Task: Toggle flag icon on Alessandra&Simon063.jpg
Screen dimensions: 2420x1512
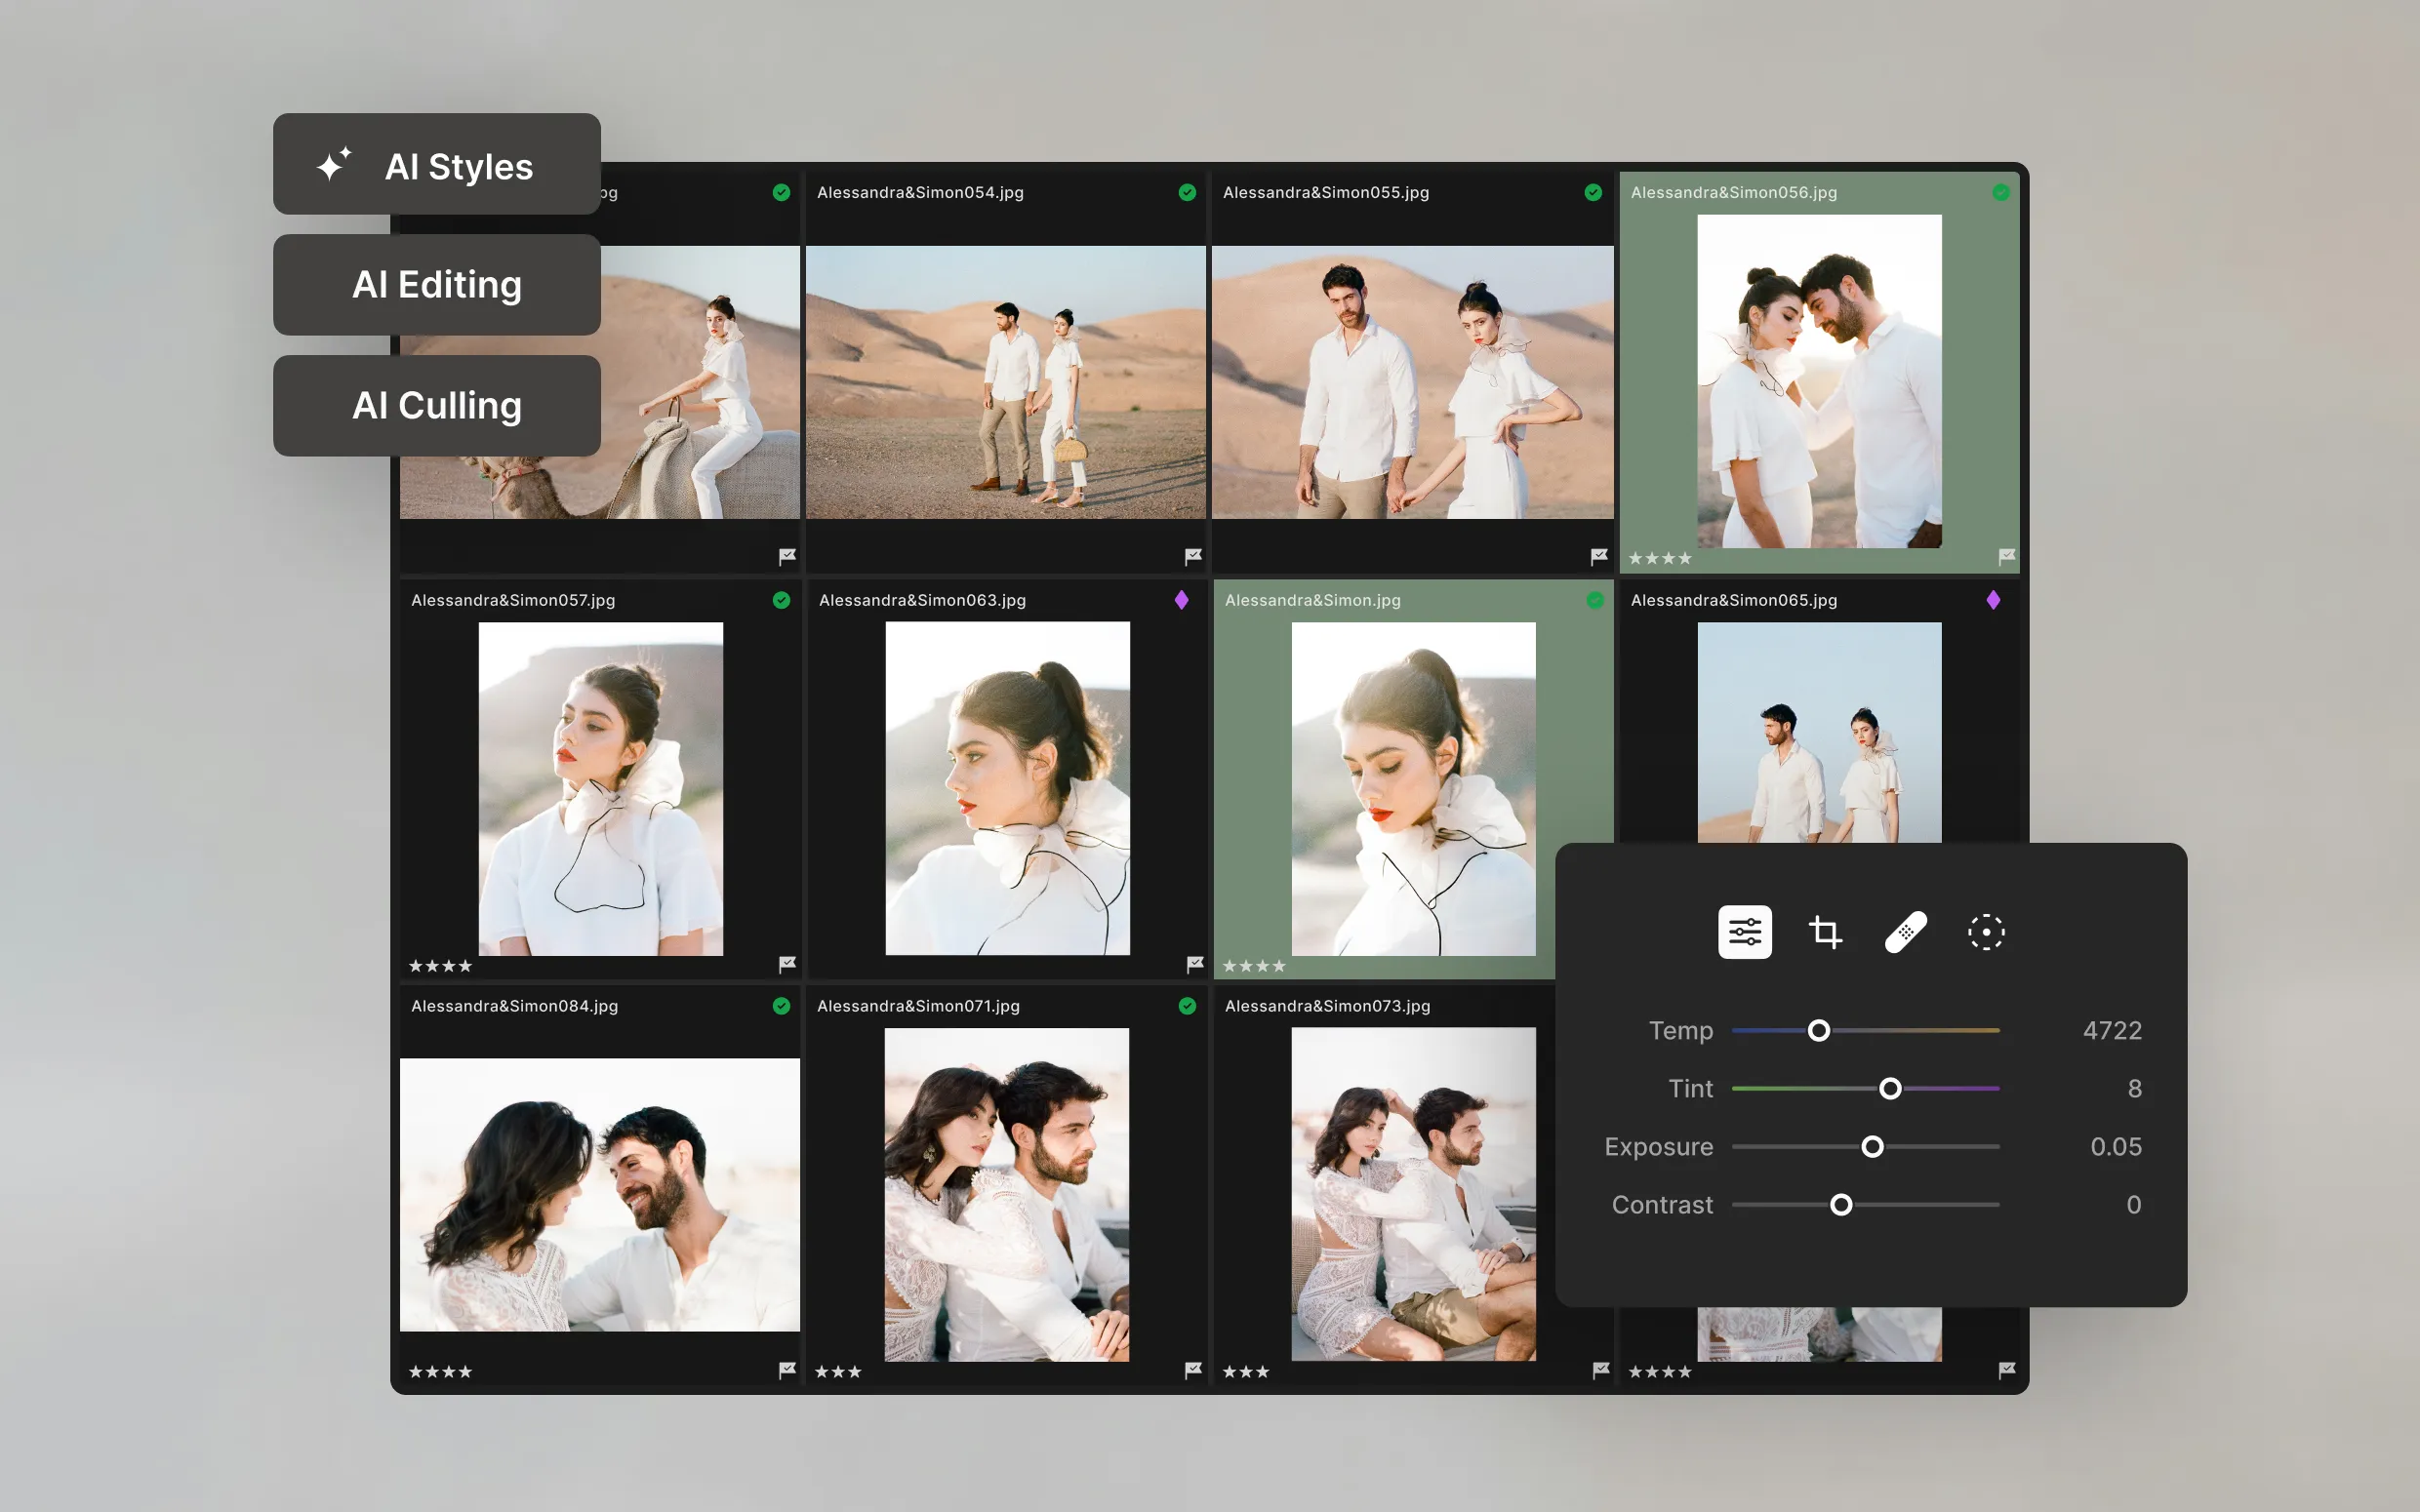Action: [x=1195, y=964]
